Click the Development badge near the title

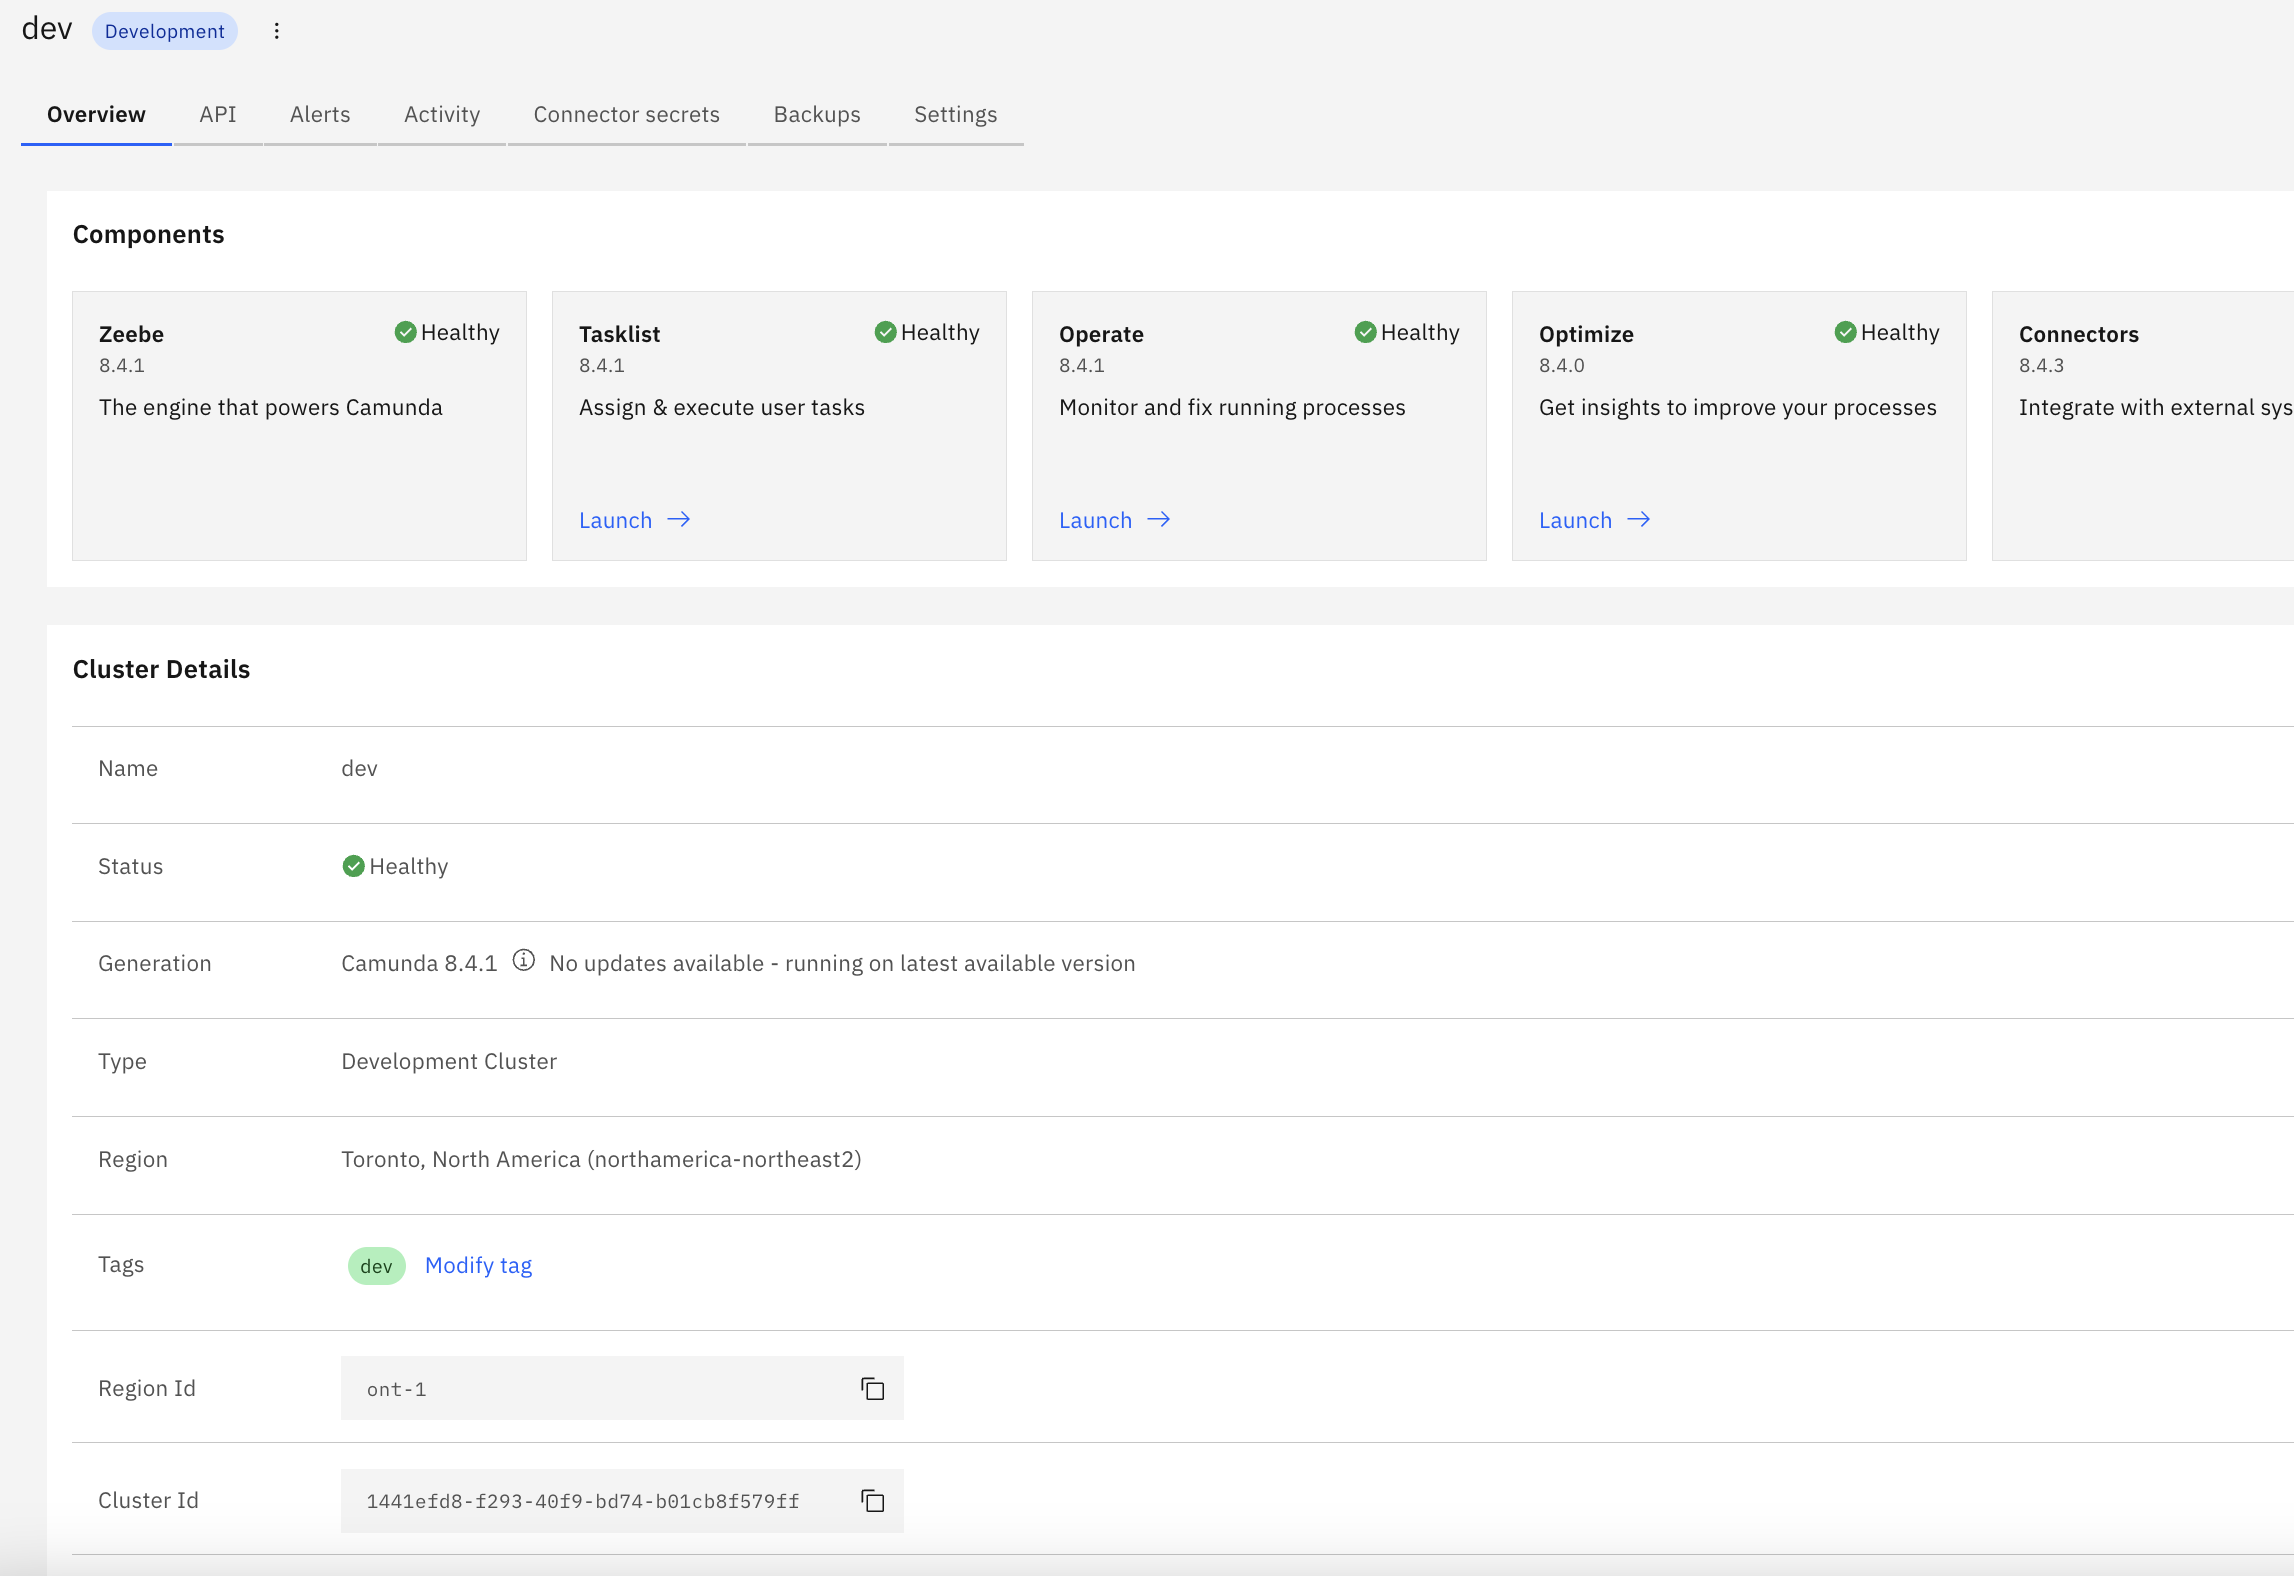tap(165, 31)
